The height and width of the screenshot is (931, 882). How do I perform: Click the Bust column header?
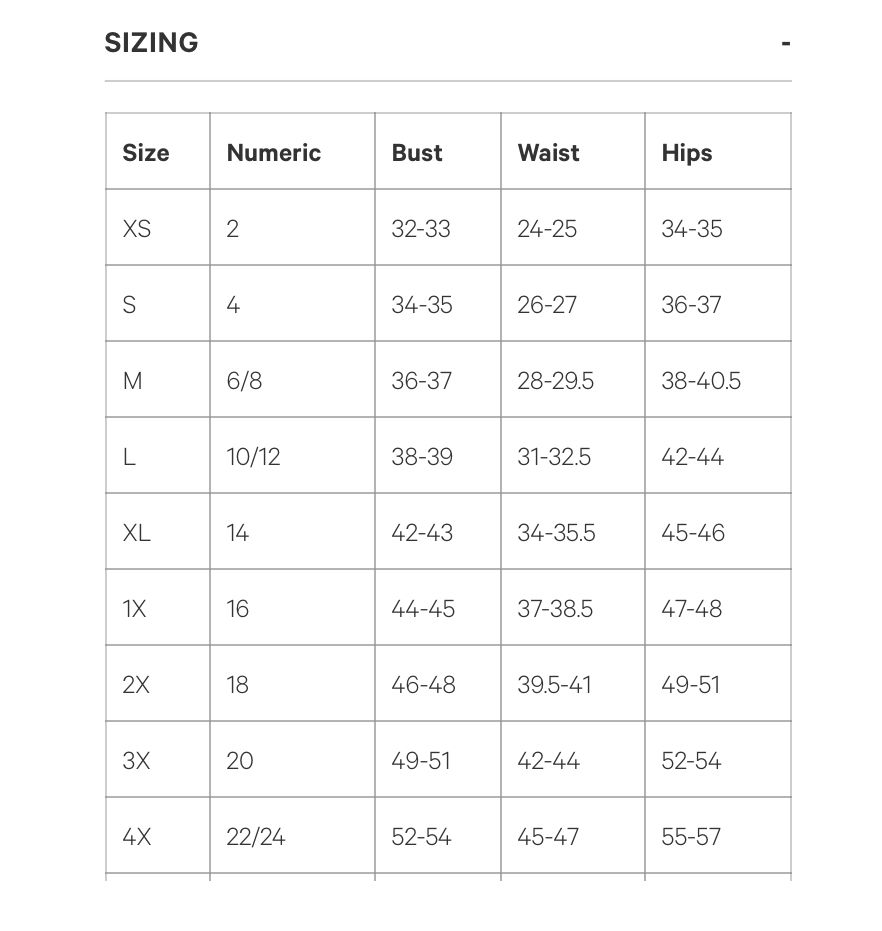[x=417, y=153]
